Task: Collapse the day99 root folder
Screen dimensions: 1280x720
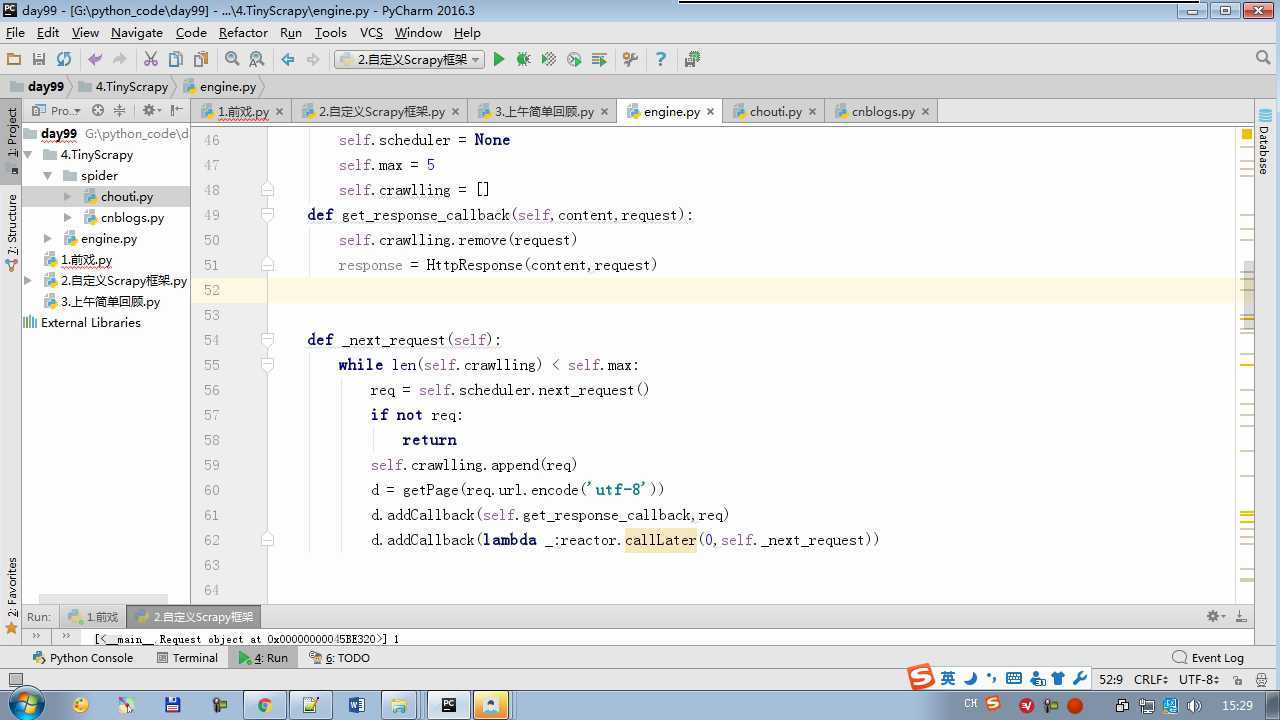Action: pos(28,133)
